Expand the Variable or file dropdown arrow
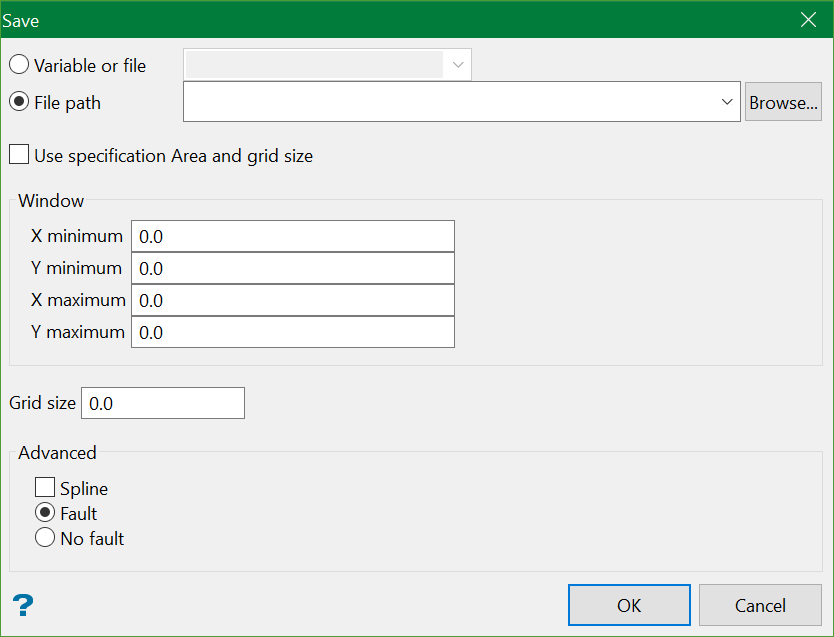This screenshot has width=834, height=637. (x=458, y=65)
